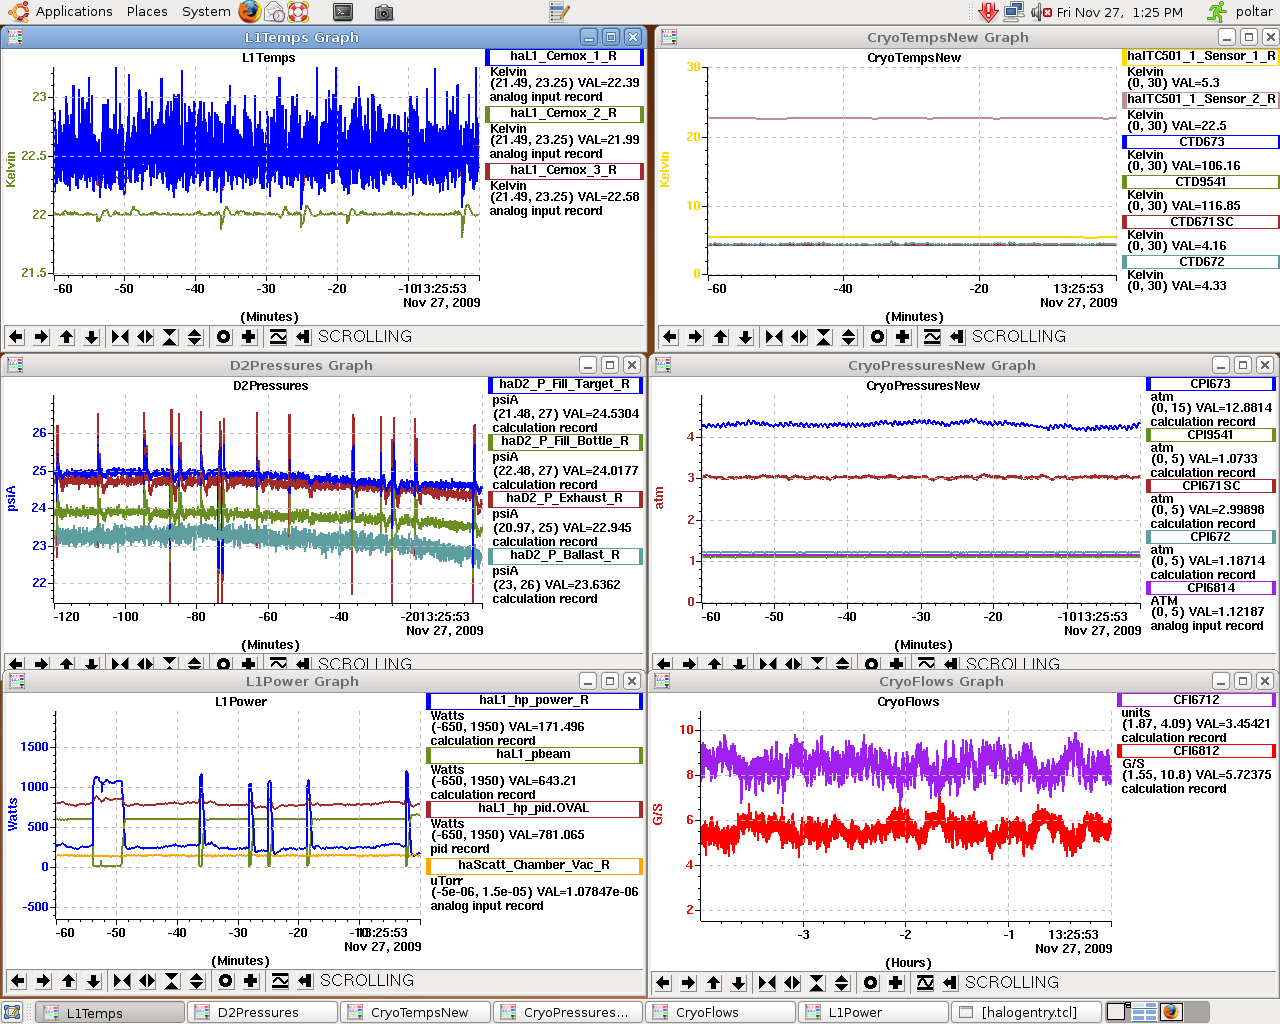Toggle the graph-line style icon in CryoTempsNew Graph
The image size is (1280, 1024).
(932, 337)
